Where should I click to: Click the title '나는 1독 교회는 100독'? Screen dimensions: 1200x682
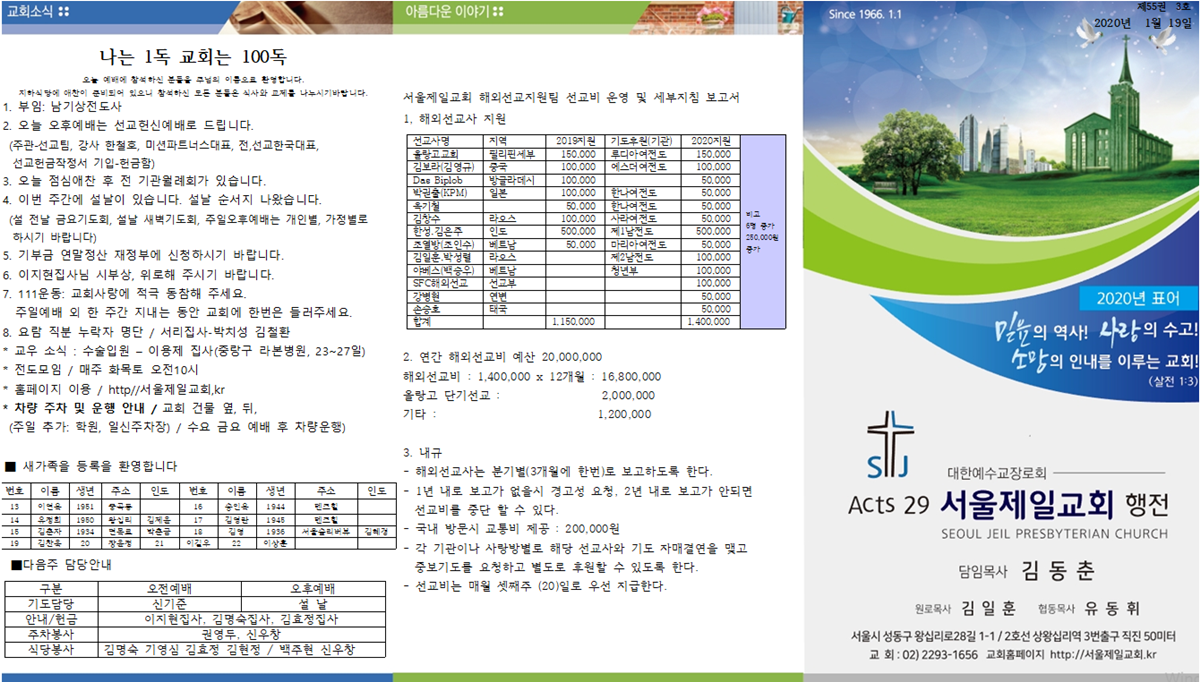point(195,56)
